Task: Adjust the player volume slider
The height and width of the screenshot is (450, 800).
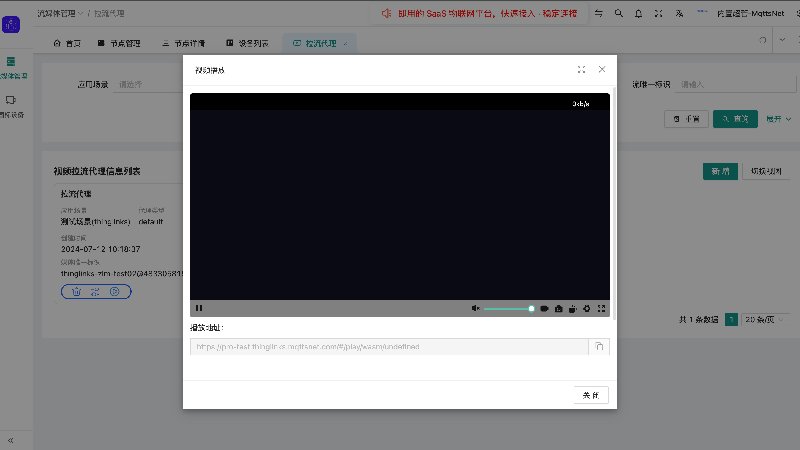Action: coord(509,309)
